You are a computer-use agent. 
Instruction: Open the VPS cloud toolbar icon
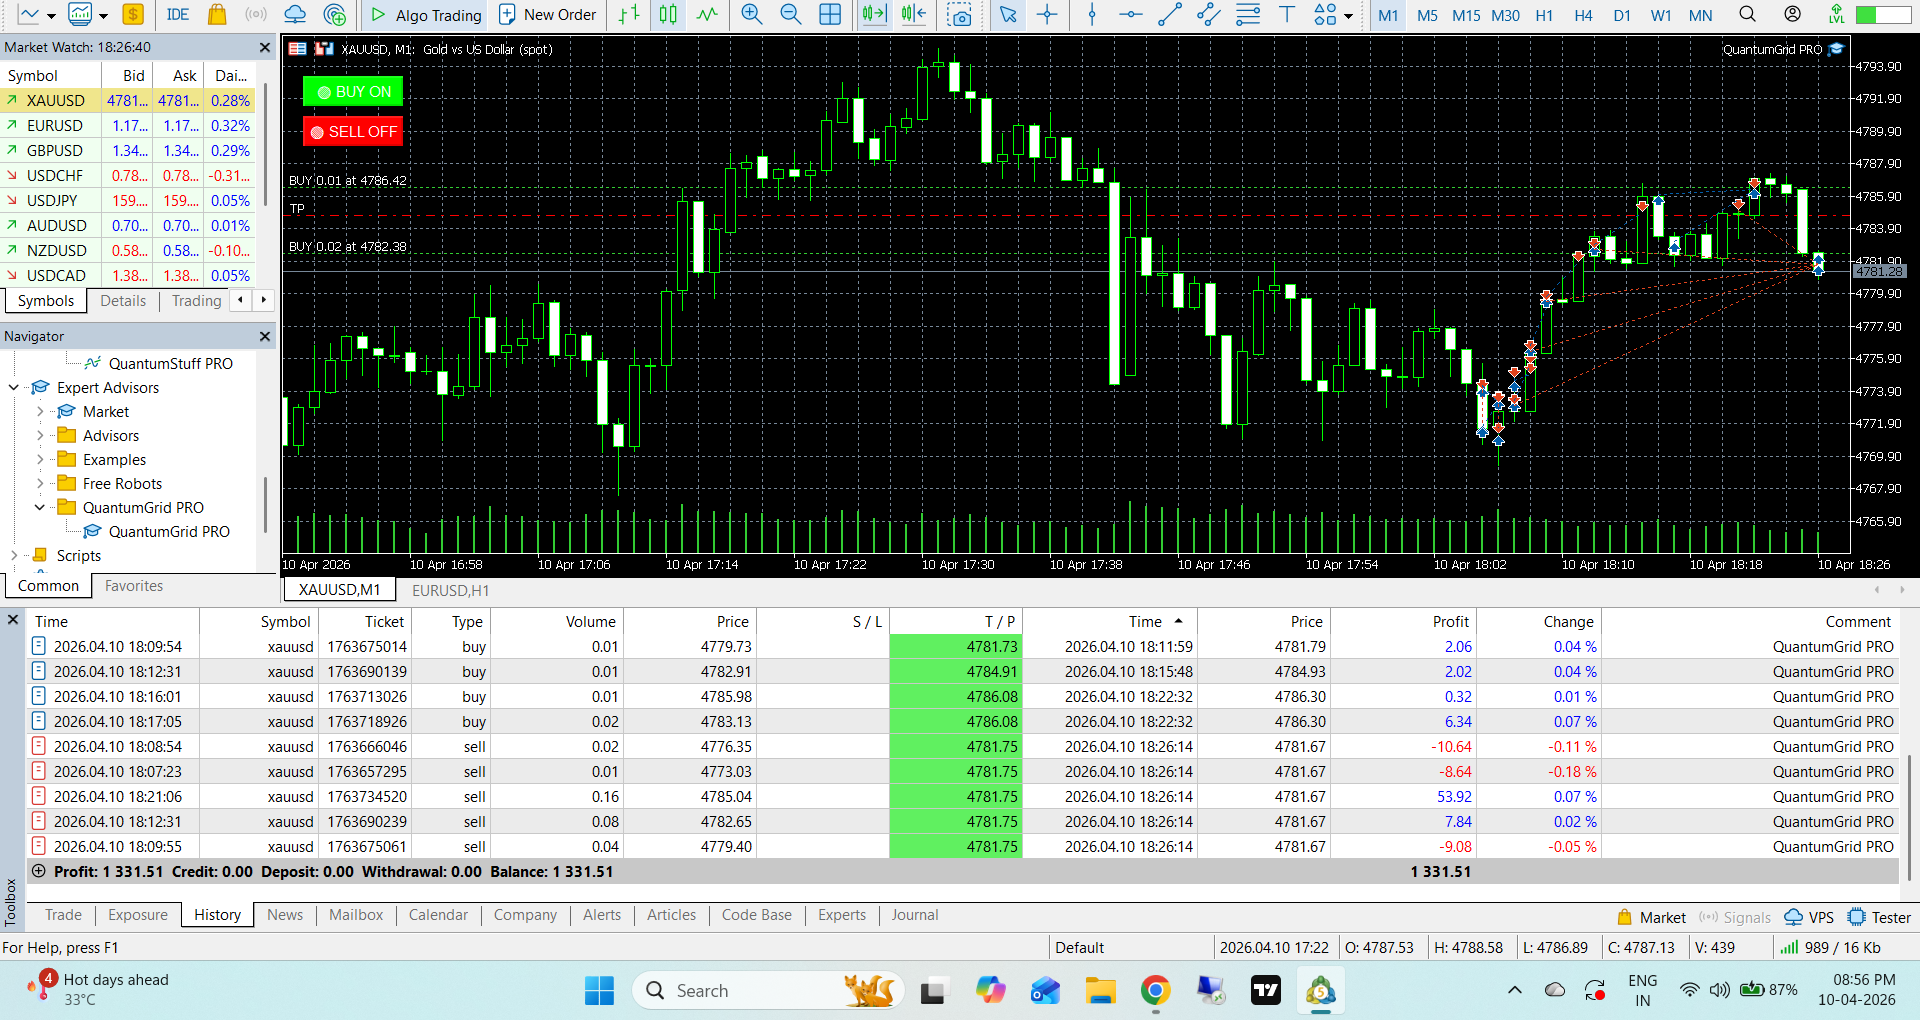295,14
